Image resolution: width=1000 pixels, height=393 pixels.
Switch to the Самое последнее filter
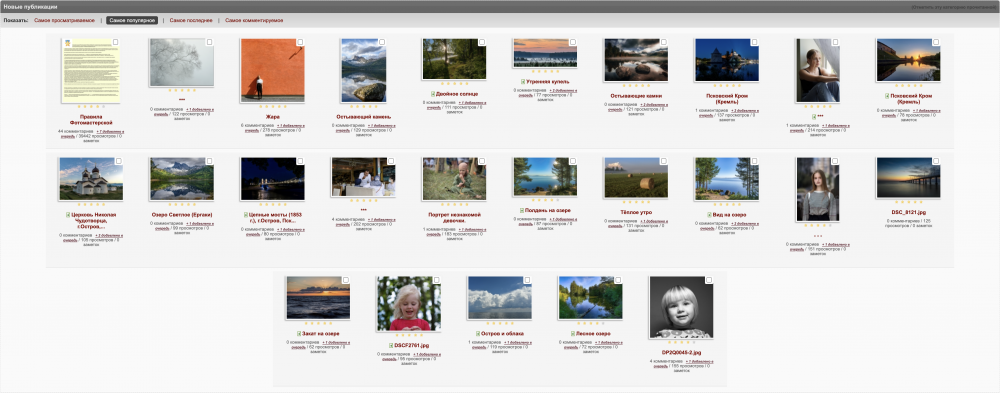tap(191, 20)
